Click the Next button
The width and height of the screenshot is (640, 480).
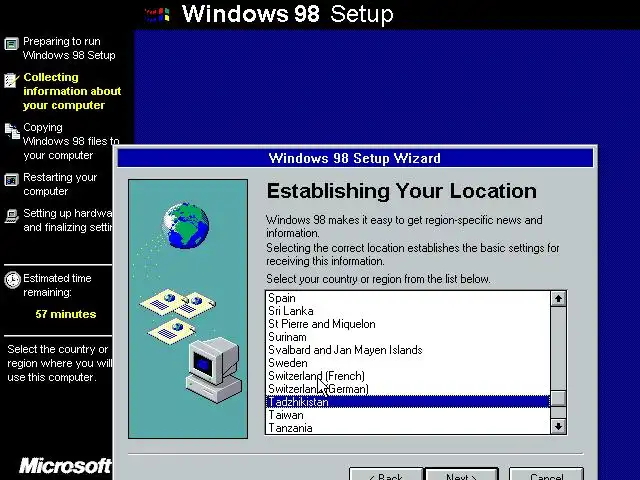pyautogui.click(x=462, y=475)
